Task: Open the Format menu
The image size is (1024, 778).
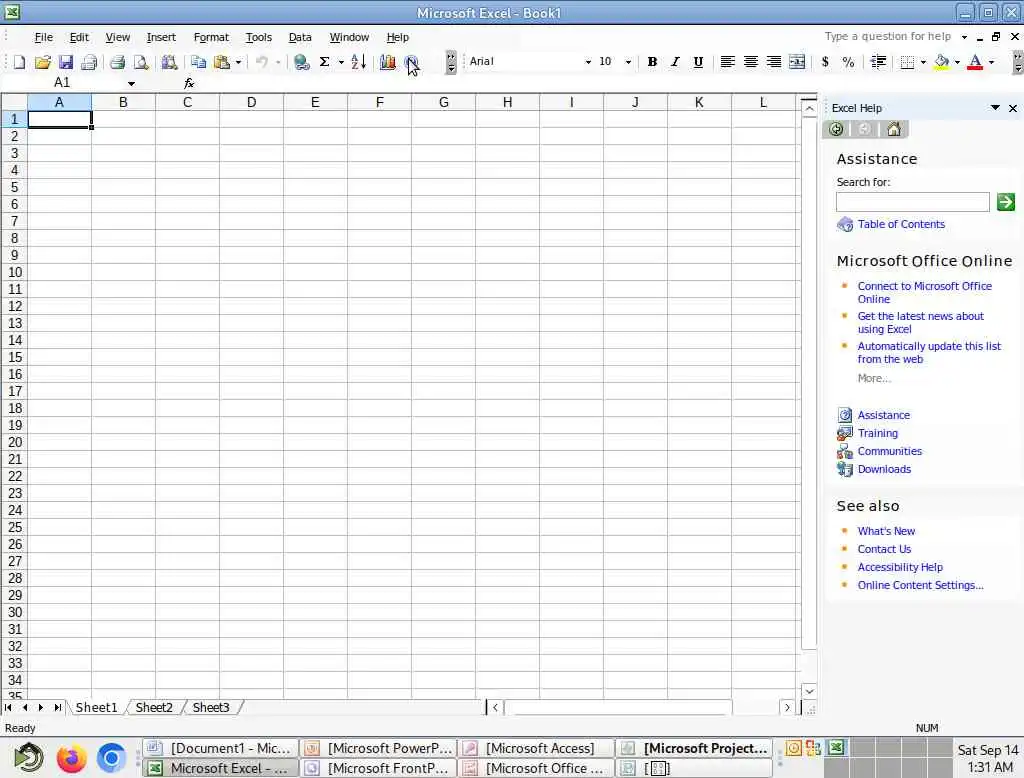Action: click(211, 37)
